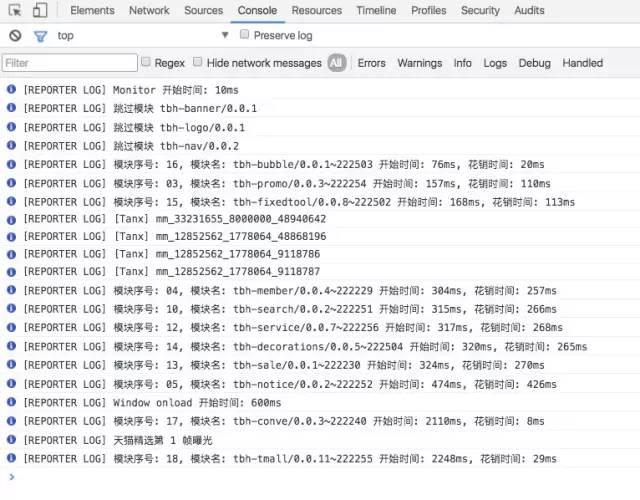The width and height of the screenshot is (640, 500).
Task: Click info icon beside tbh-nav/0.0.2 row
Action: click(x=11, y=145)
